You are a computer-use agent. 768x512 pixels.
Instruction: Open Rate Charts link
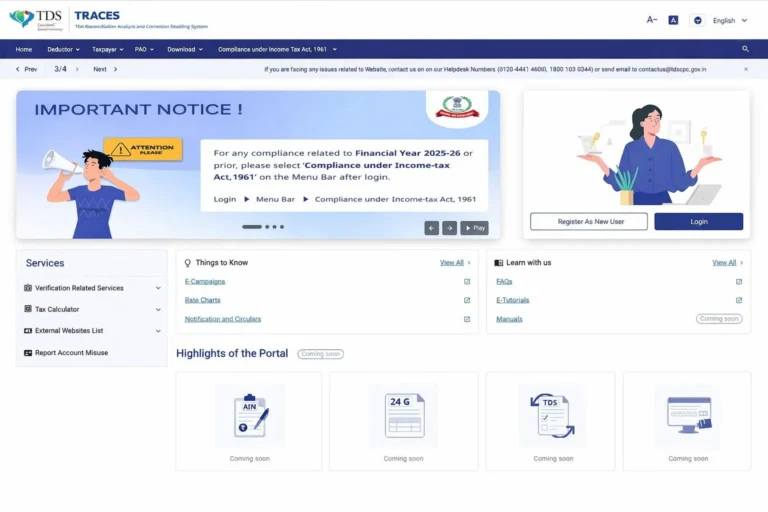pos(202,300)
